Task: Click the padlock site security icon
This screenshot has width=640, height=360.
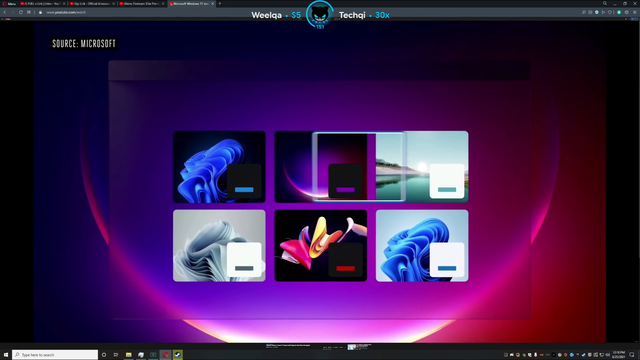Action: click(40, 12)
